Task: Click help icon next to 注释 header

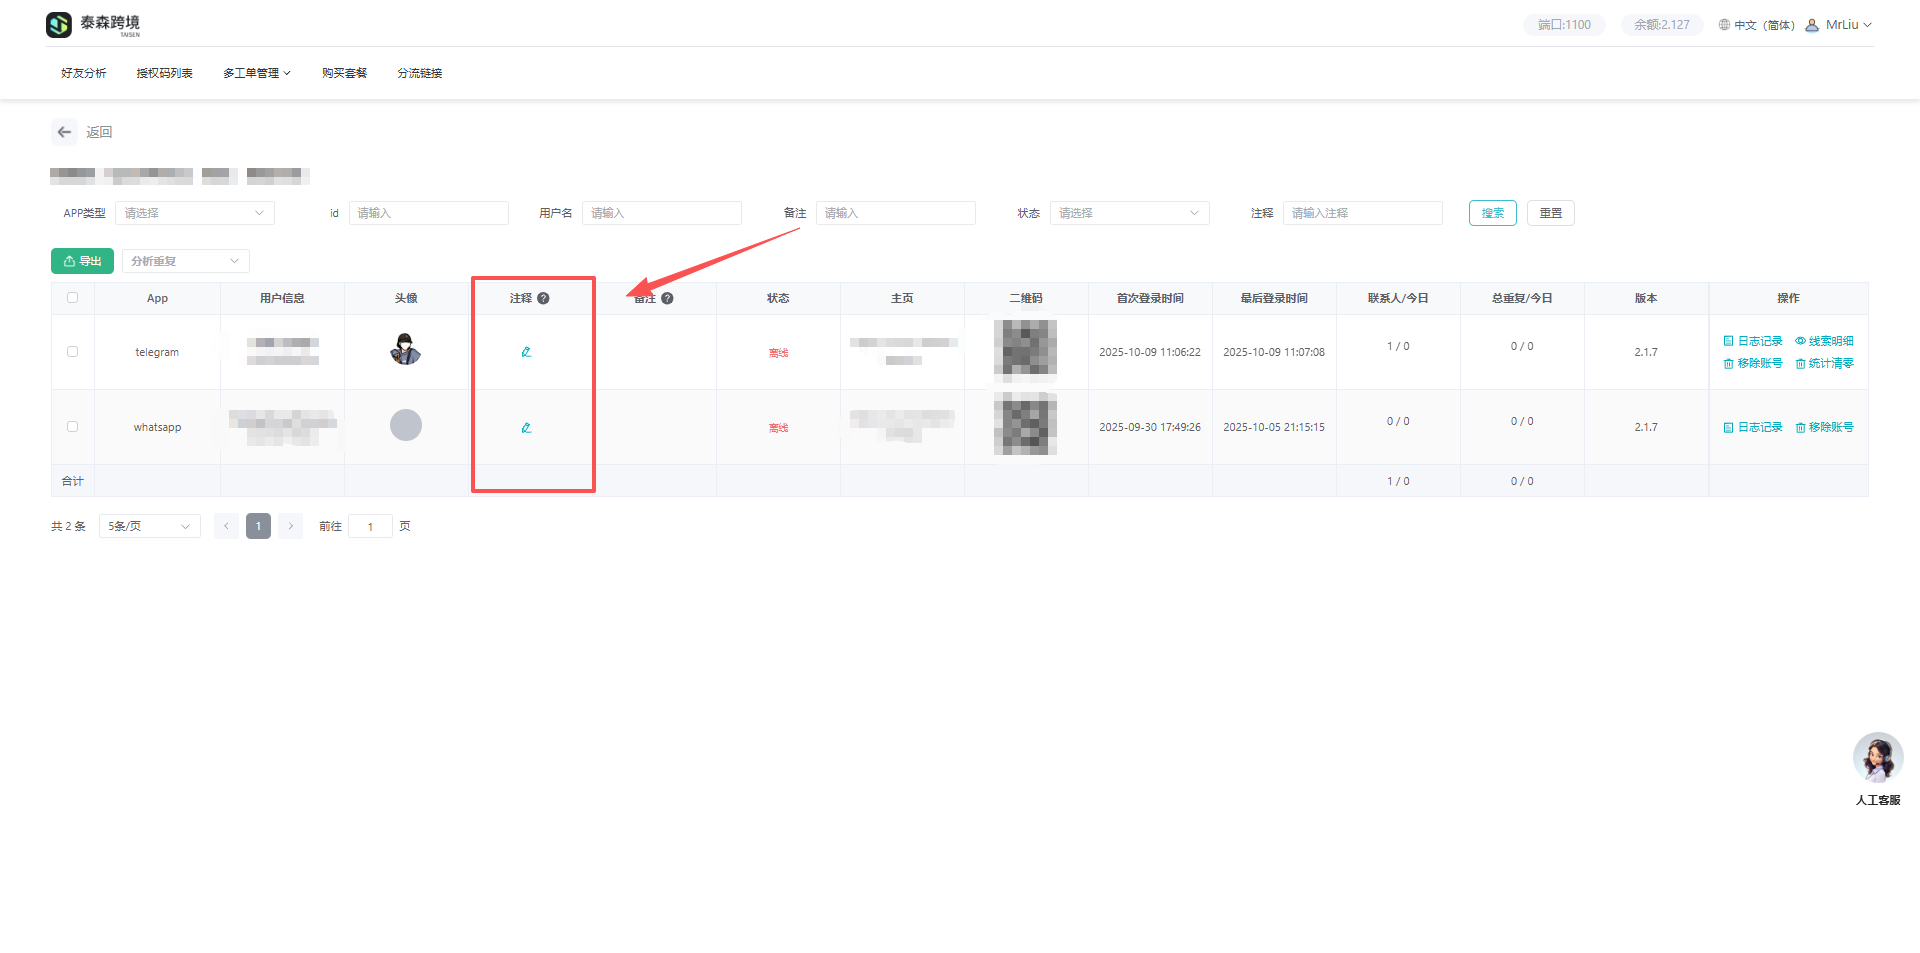Action: tap(543, 298)
